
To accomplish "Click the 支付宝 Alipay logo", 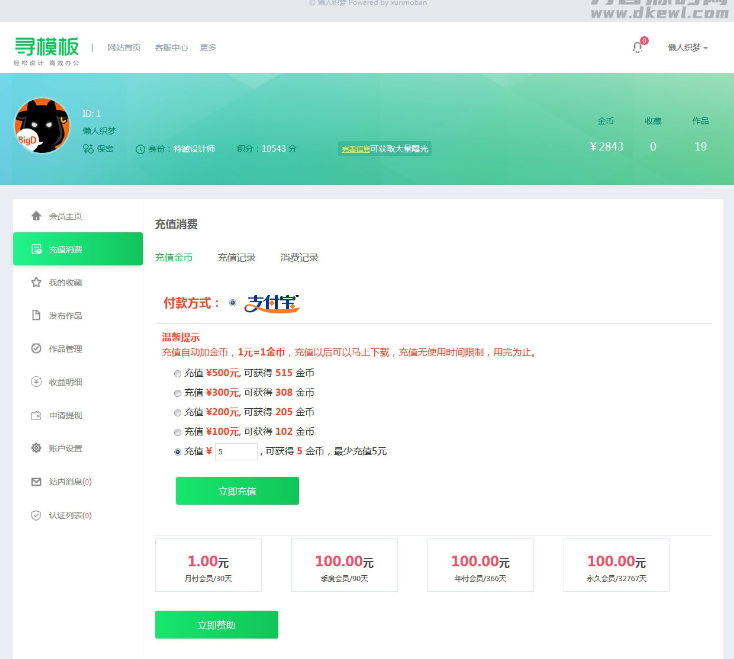I will [272, 303].
